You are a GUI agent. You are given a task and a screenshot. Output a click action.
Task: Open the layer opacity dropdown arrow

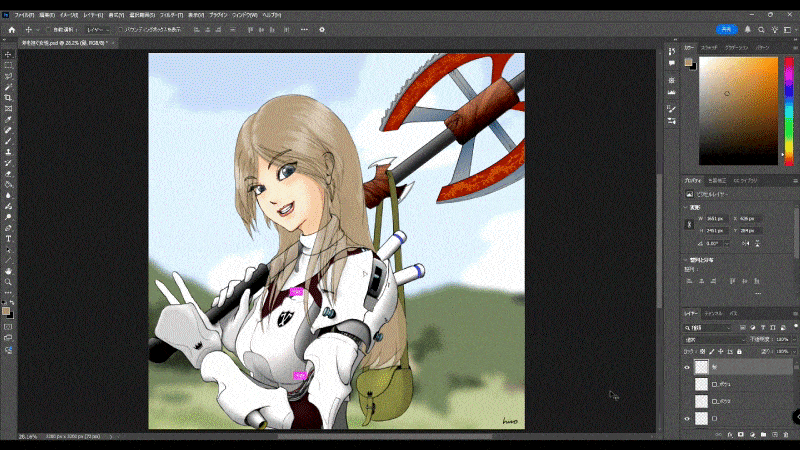(x=793, y=339)
